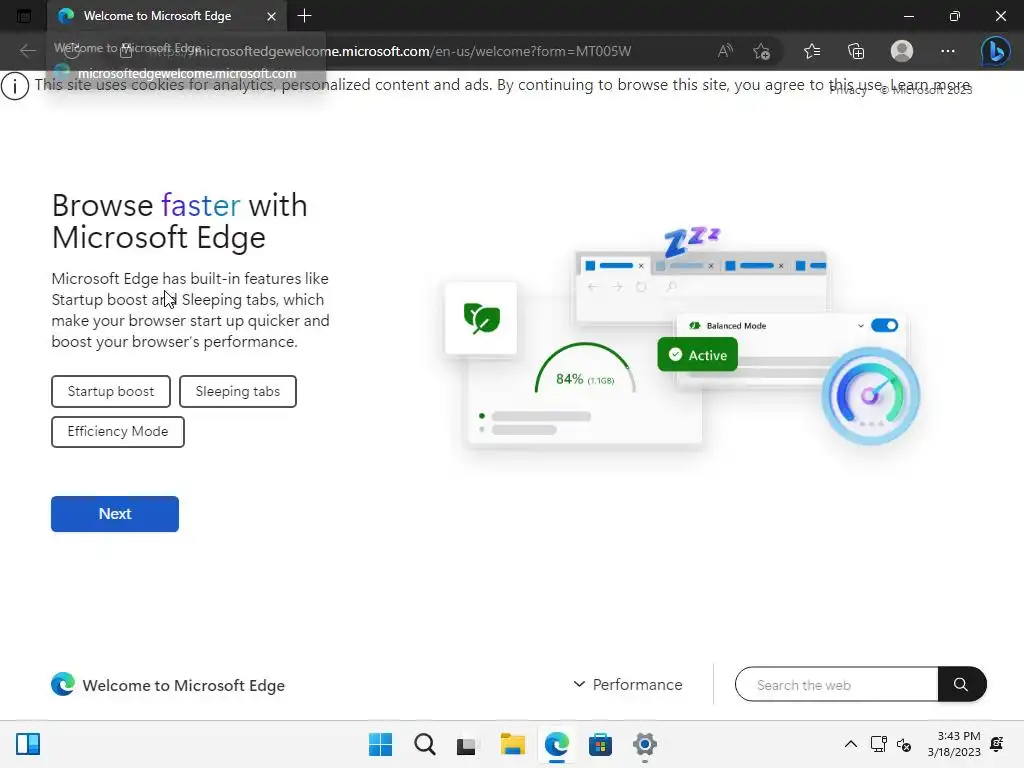Select the Sleeping tabs option
This screenshot has width=1024, height=768.
238,391
